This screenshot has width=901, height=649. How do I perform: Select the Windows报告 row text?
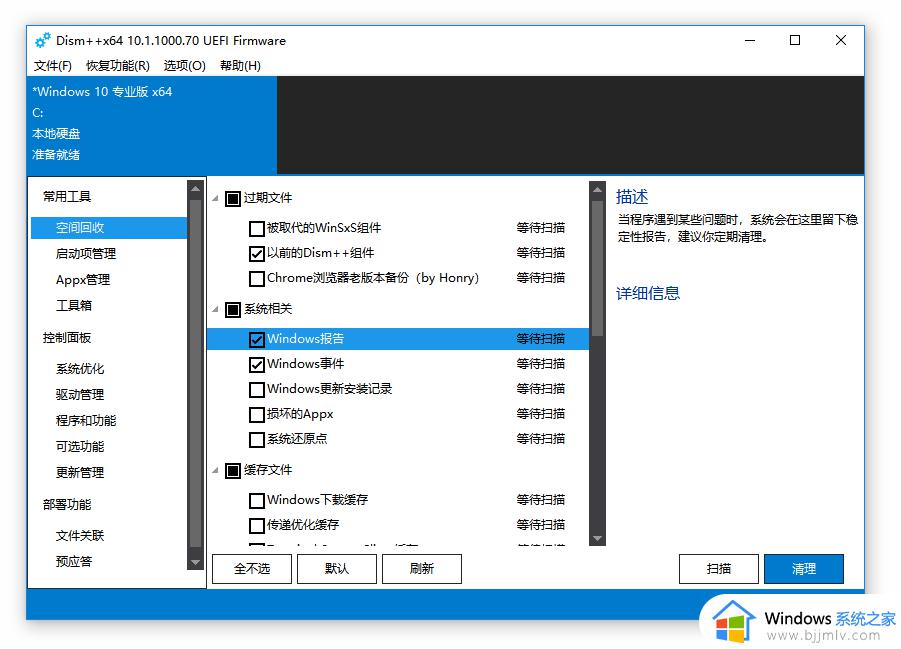[x=305, y=339]
